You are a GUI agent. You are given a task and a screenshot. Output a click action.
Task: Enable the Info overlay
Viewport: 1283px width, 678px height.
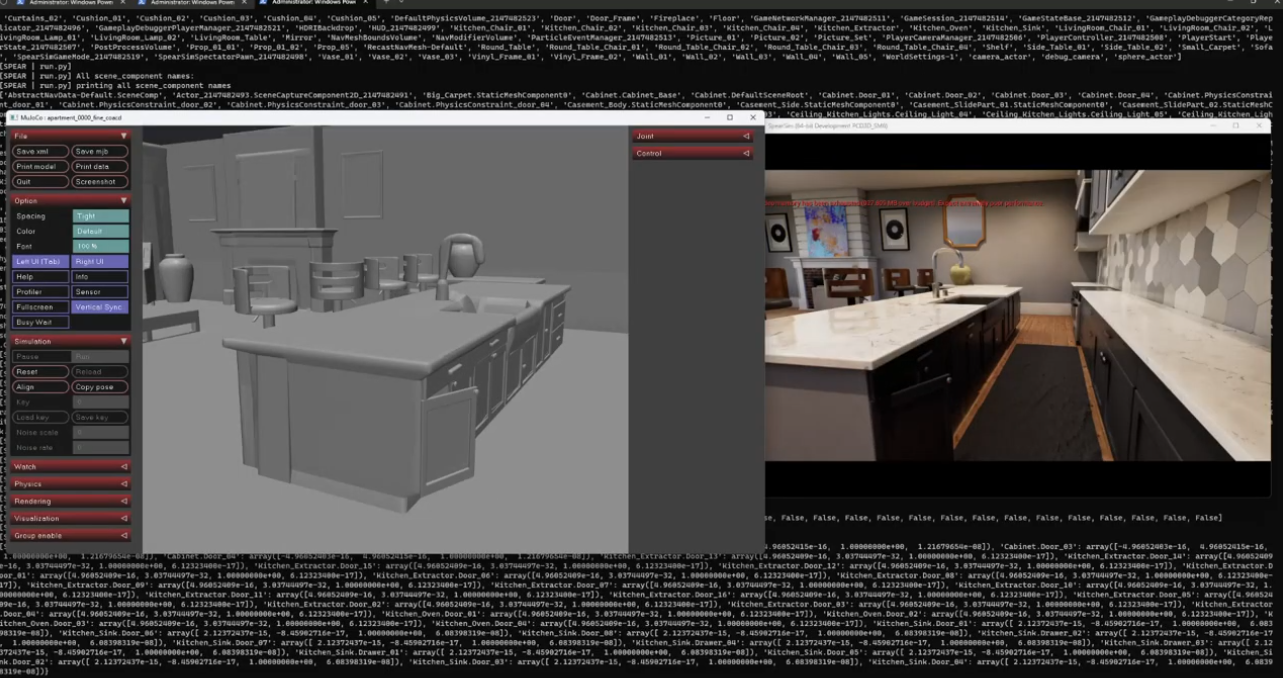(100, 276)
